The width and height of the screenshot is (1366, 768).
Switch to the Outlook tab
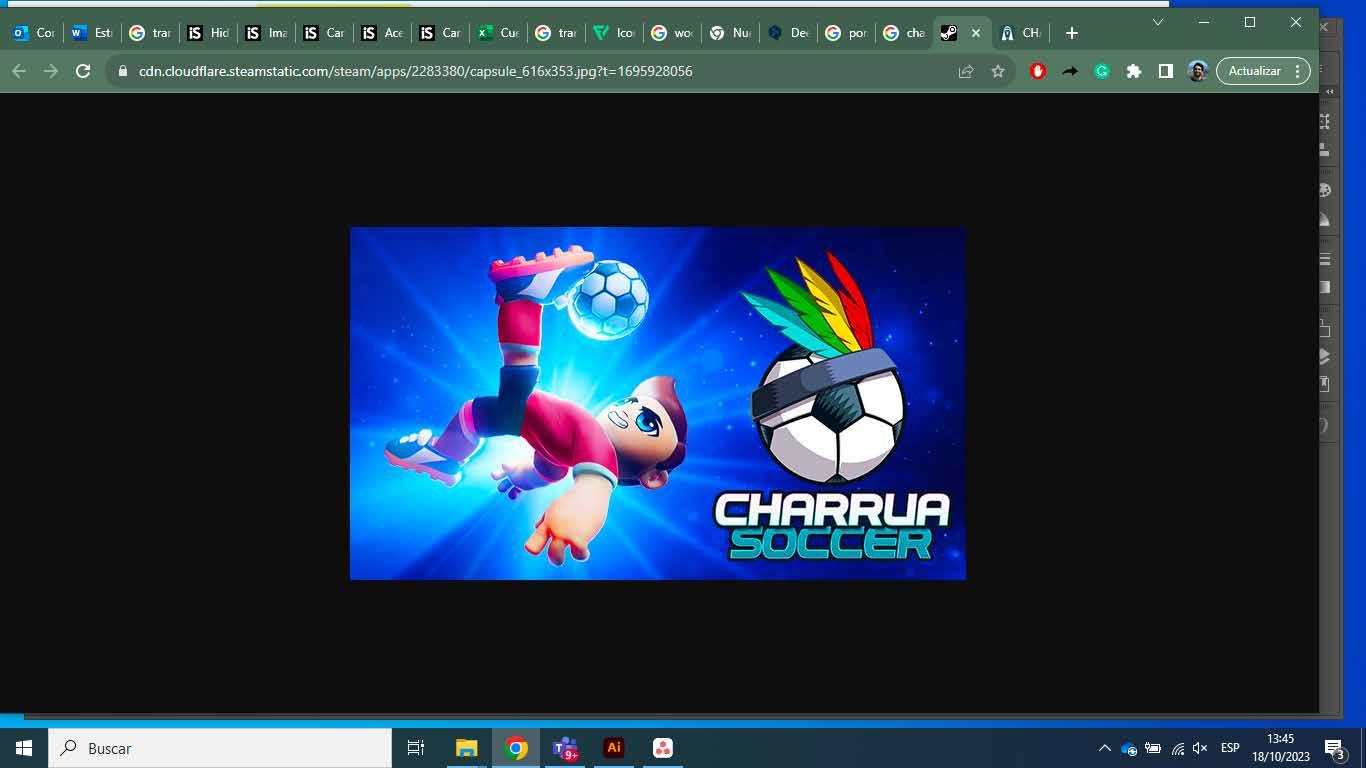pos(33,33)
